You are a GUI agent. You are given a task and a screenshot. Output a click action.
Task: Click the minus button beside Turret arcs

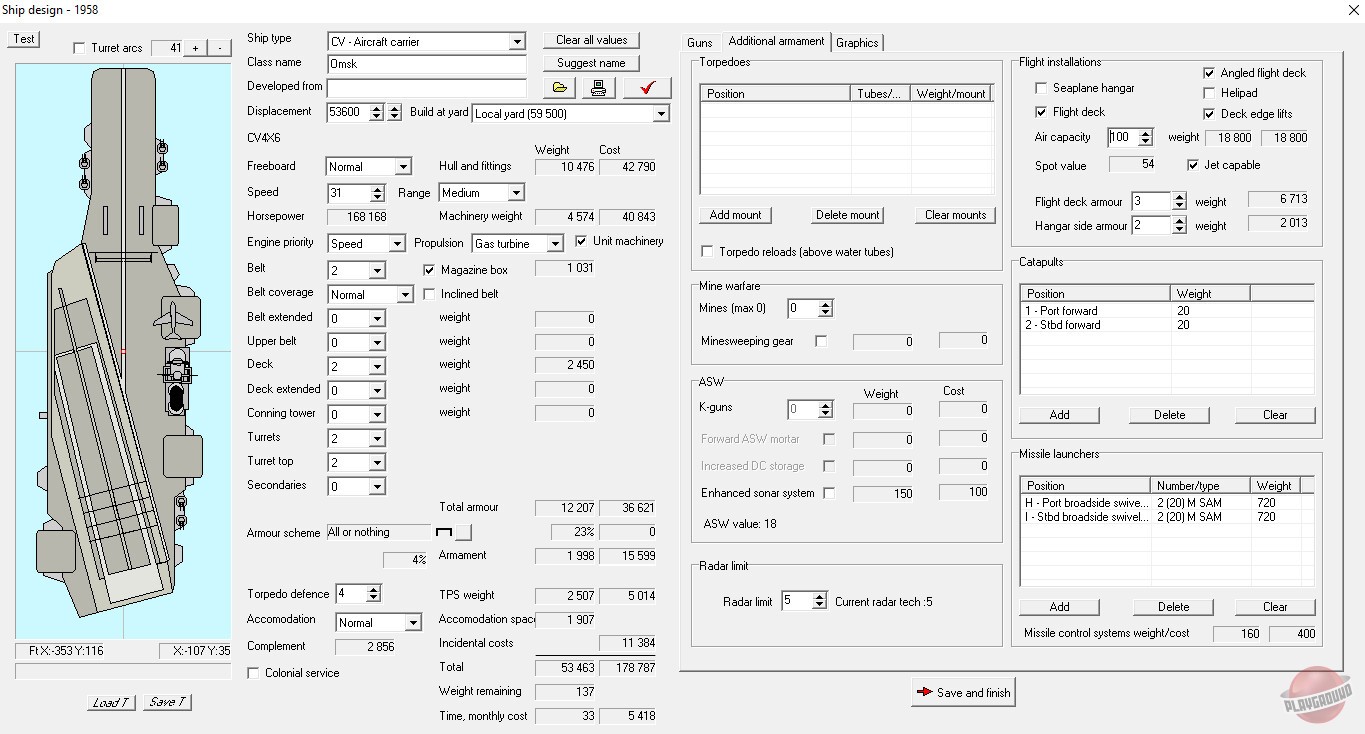(219, 48)
